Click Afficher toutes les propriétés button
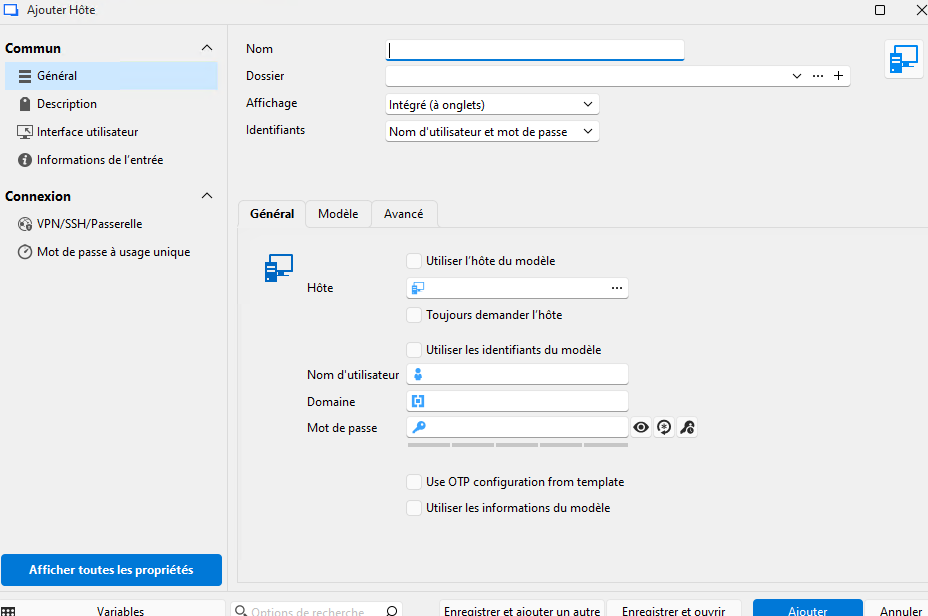Screen dimensions: 928x616 click(111, 570)
